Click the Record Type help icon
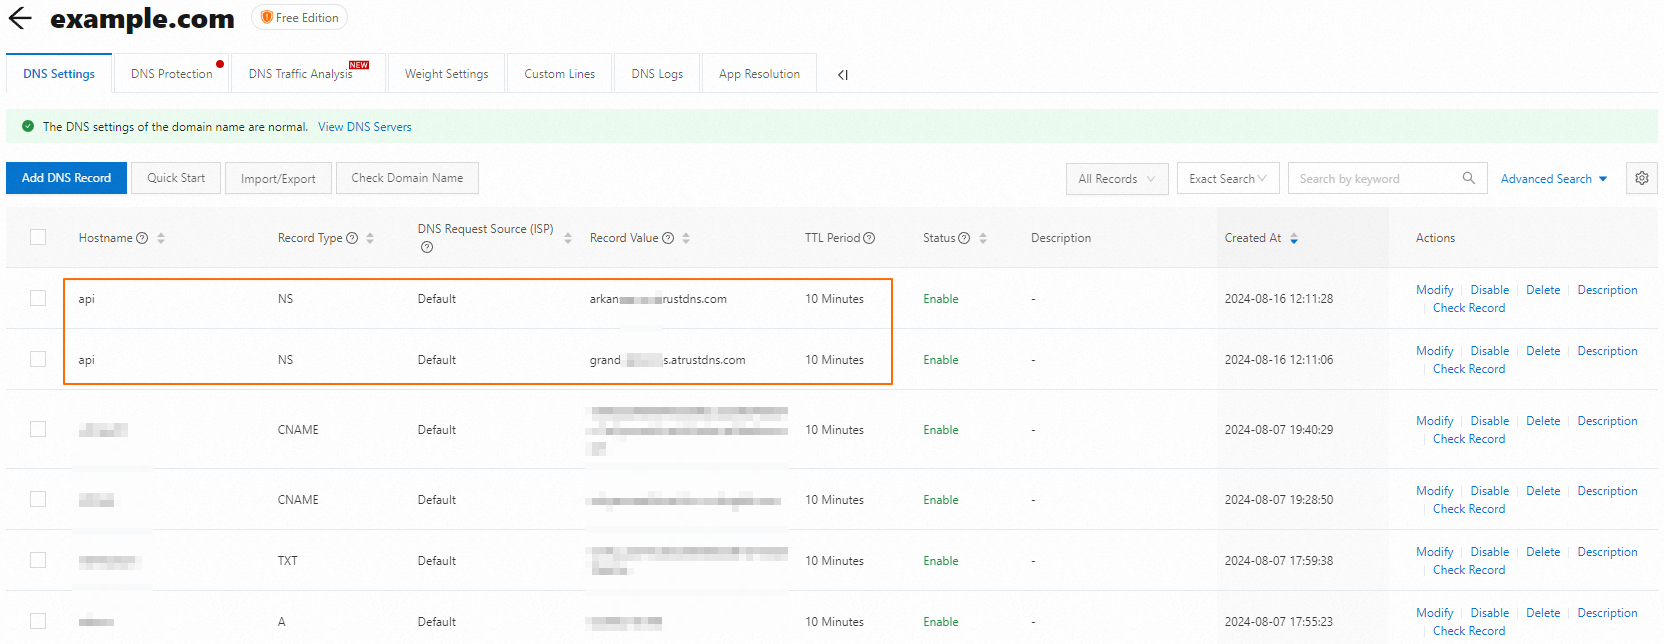 (x=352, y=238)
